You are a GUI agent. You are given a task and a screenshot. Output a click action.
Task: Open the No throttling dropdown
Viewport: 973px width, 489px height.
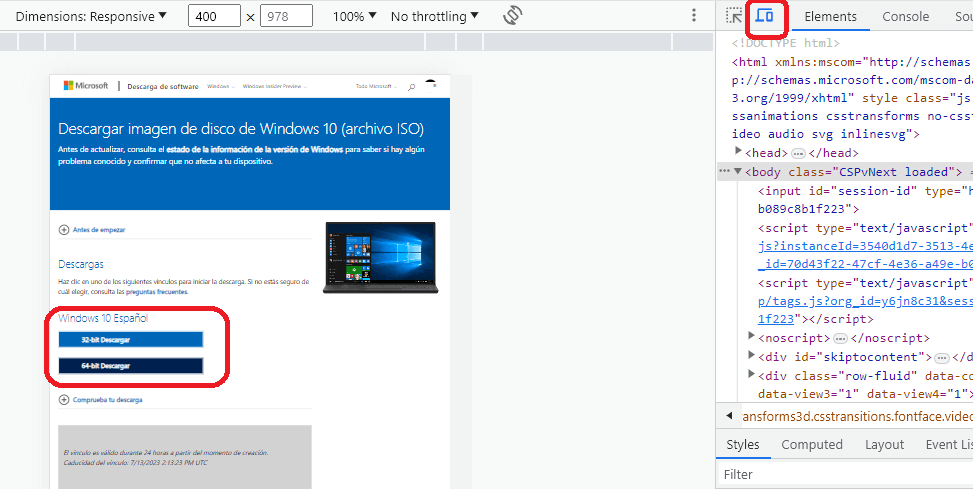pos(434,16)
